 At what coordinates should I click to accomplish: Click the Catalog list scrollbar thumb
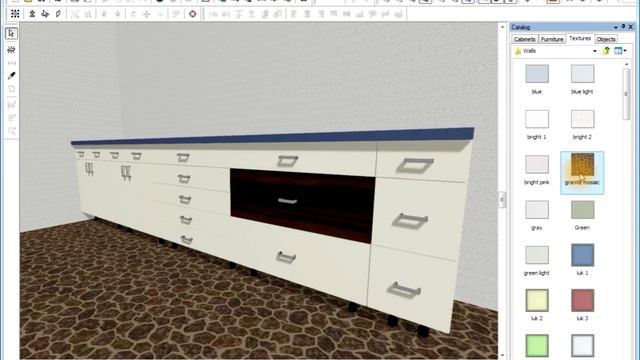[x=626, y=94]
